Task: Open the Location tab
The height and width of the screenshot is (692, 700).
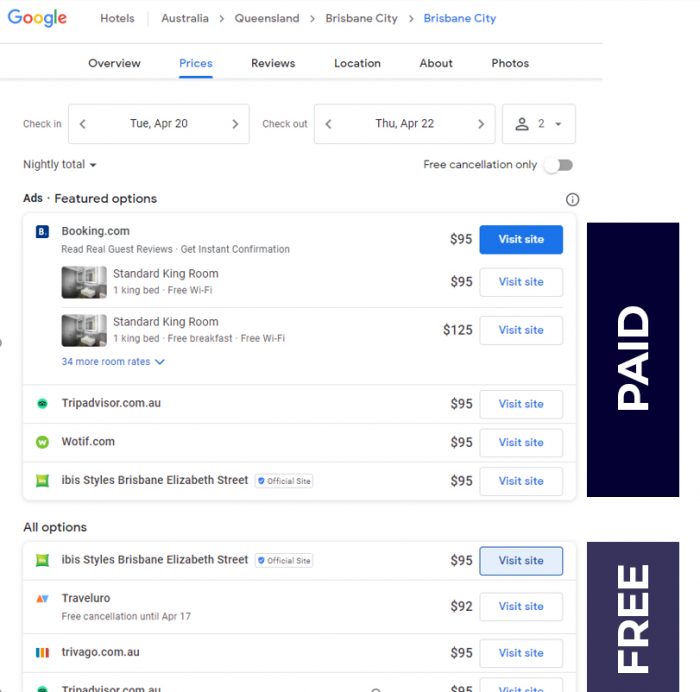Action: tap(357, 63)
